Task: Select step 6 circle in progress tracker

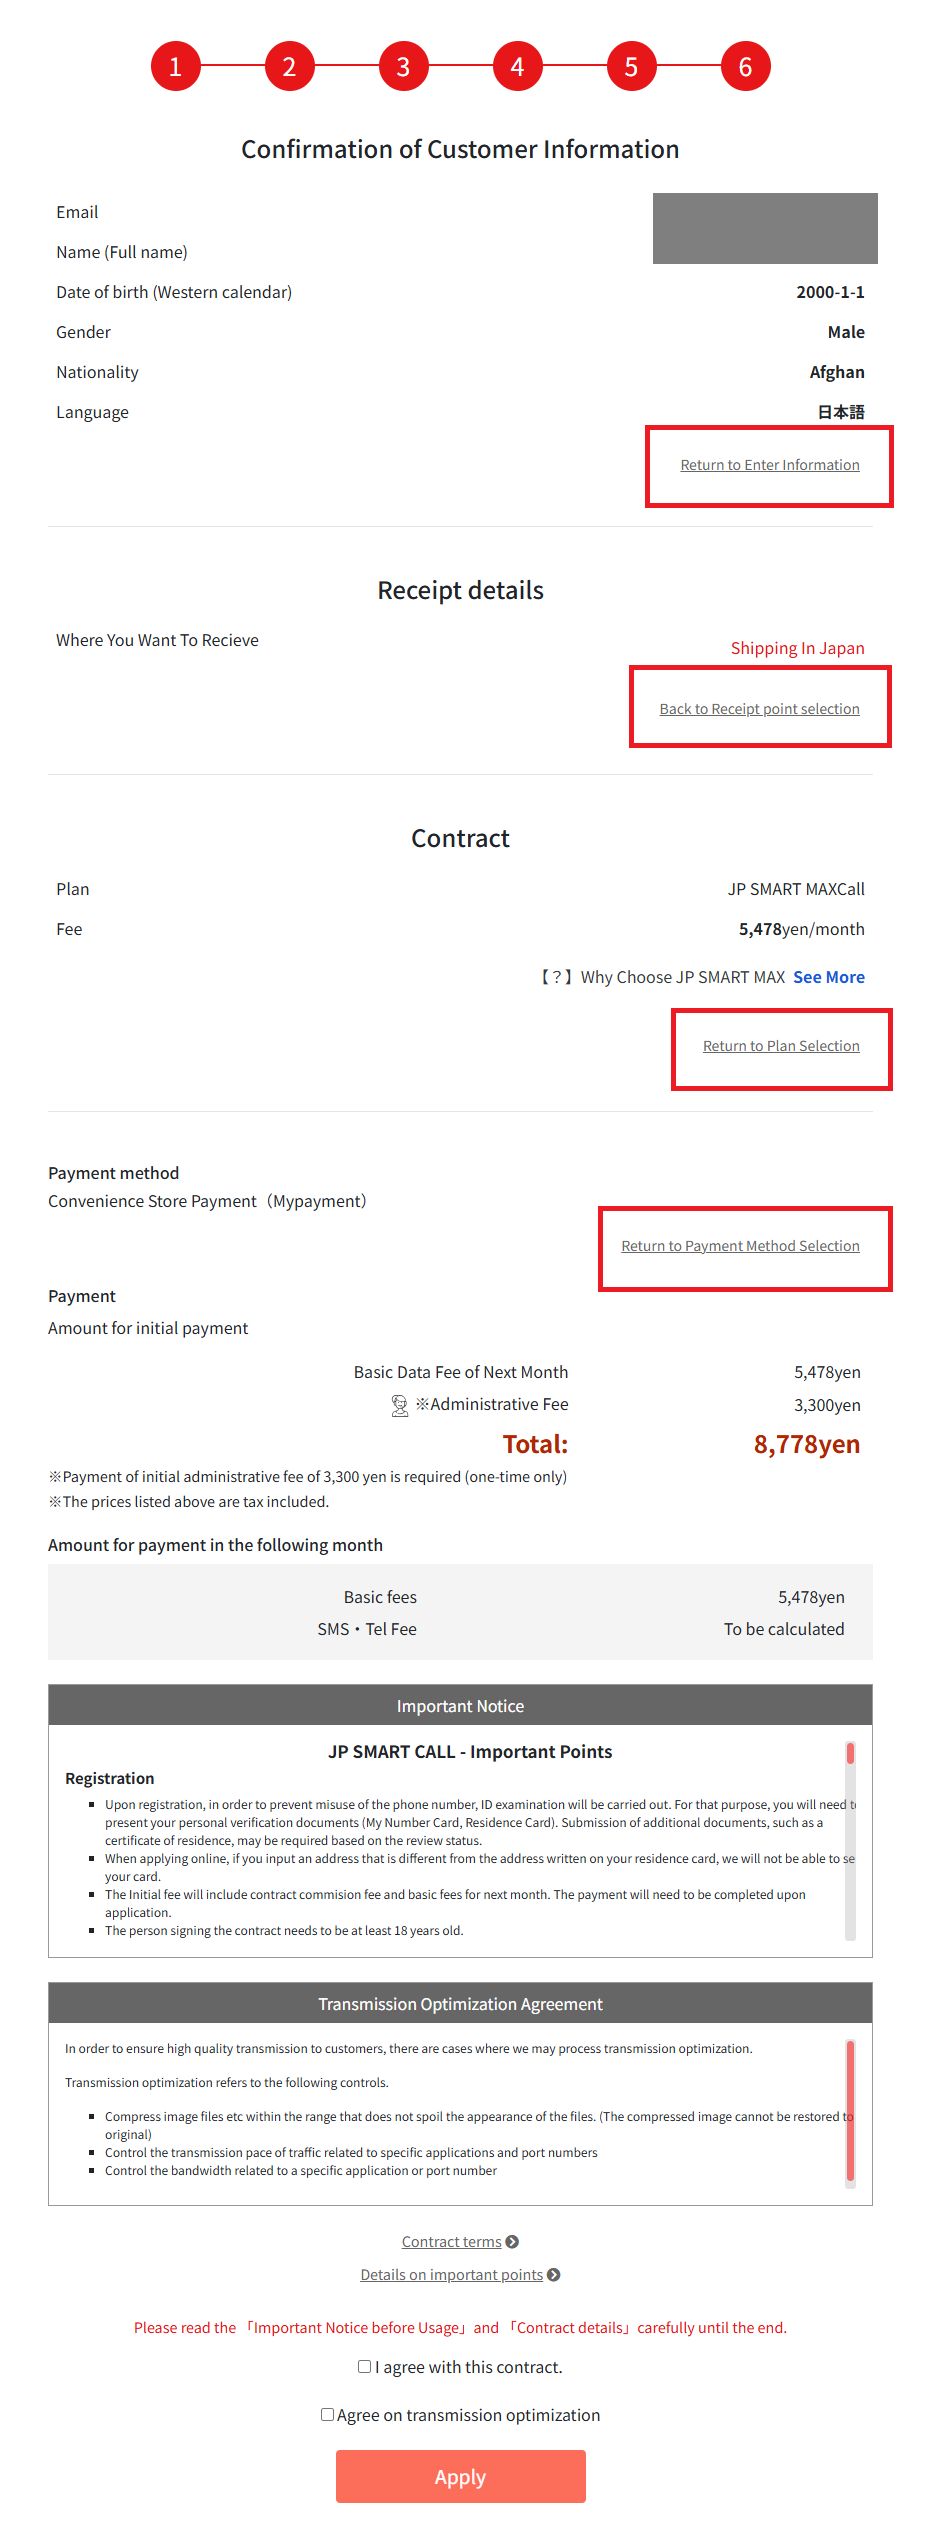Action: 745,66
